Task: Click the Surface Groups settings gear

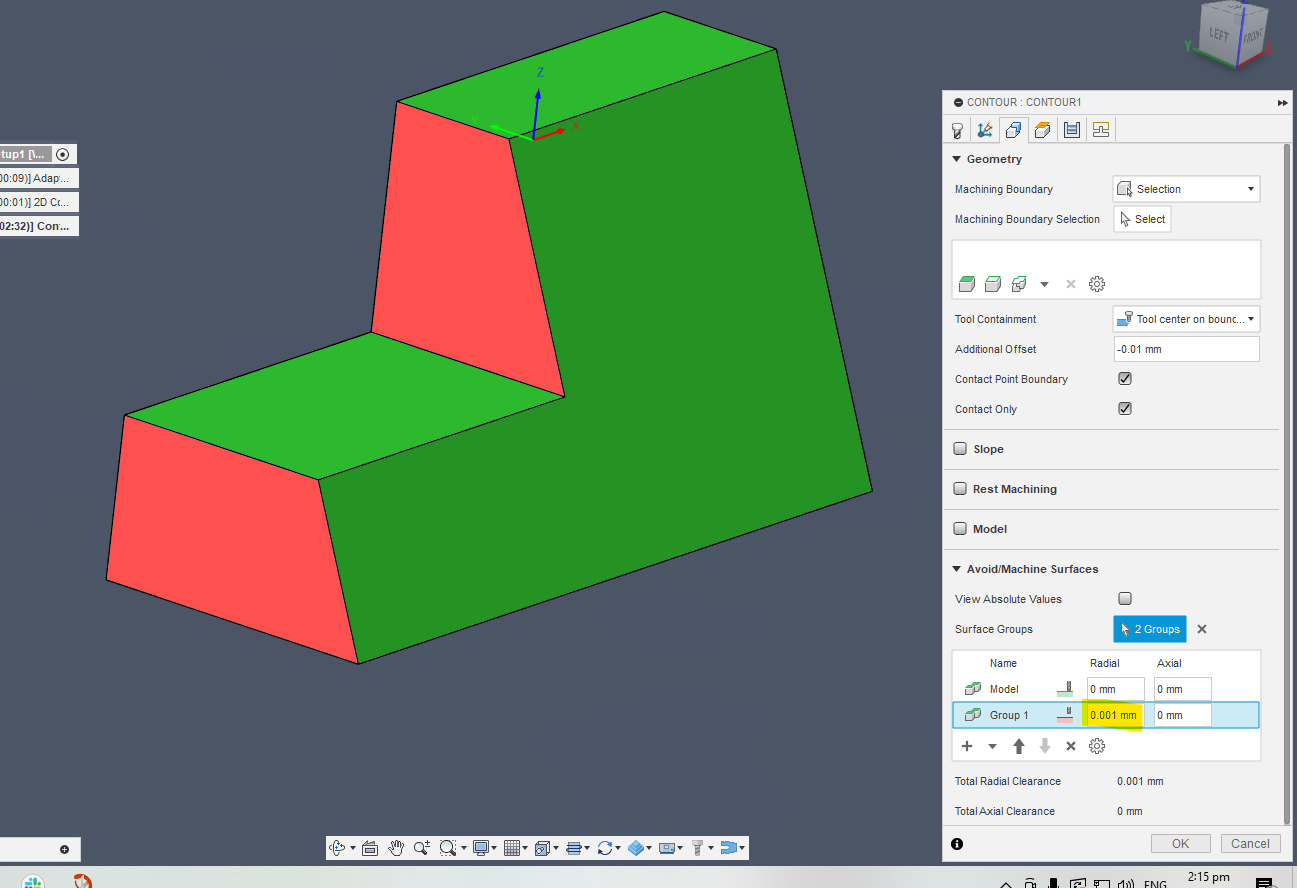Action: 1095,746
